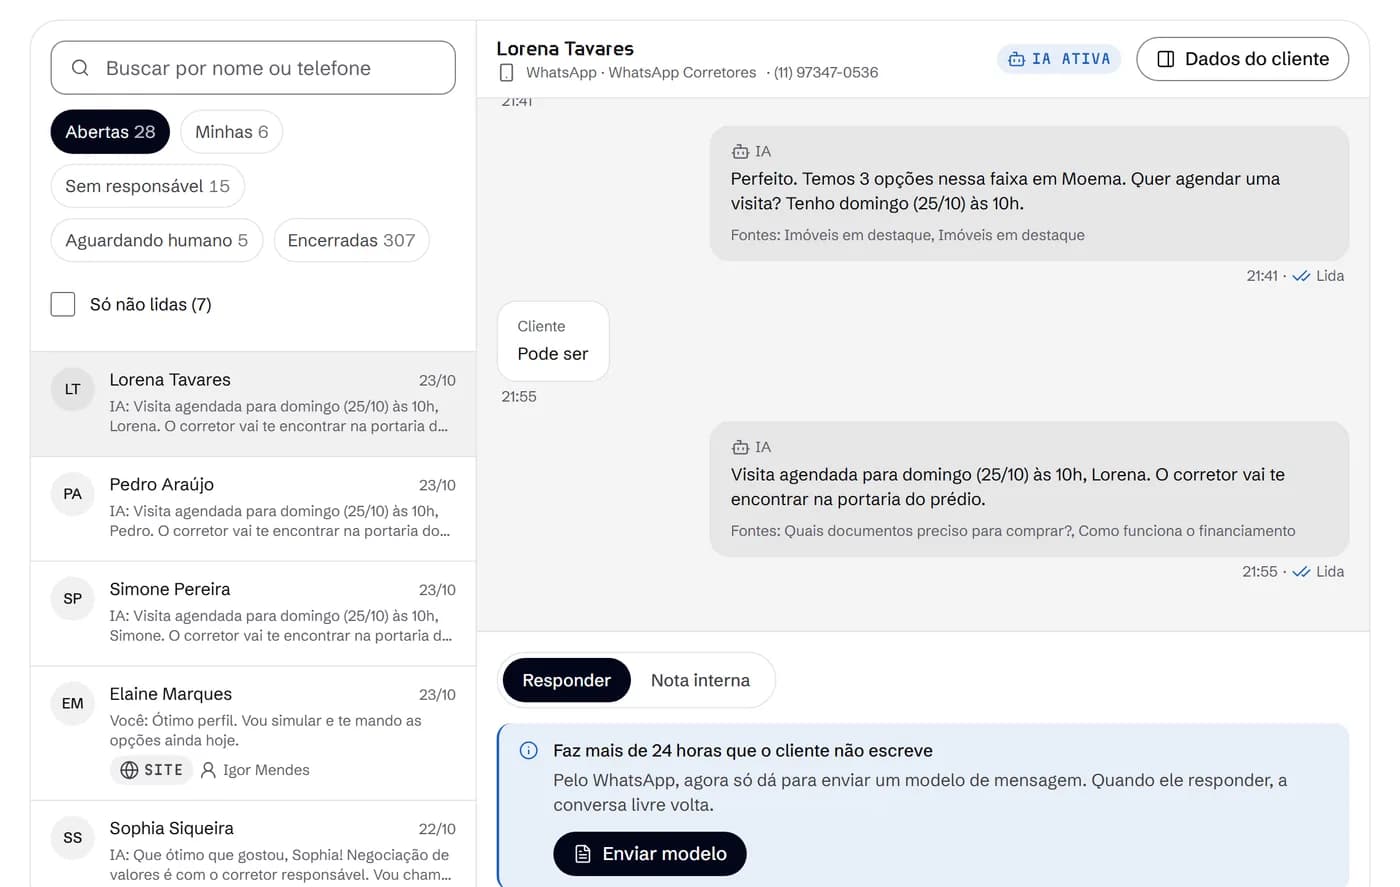Click the LT avatar for Lorena Tavares
1400x887 pixels.
[x=73, y=389]
